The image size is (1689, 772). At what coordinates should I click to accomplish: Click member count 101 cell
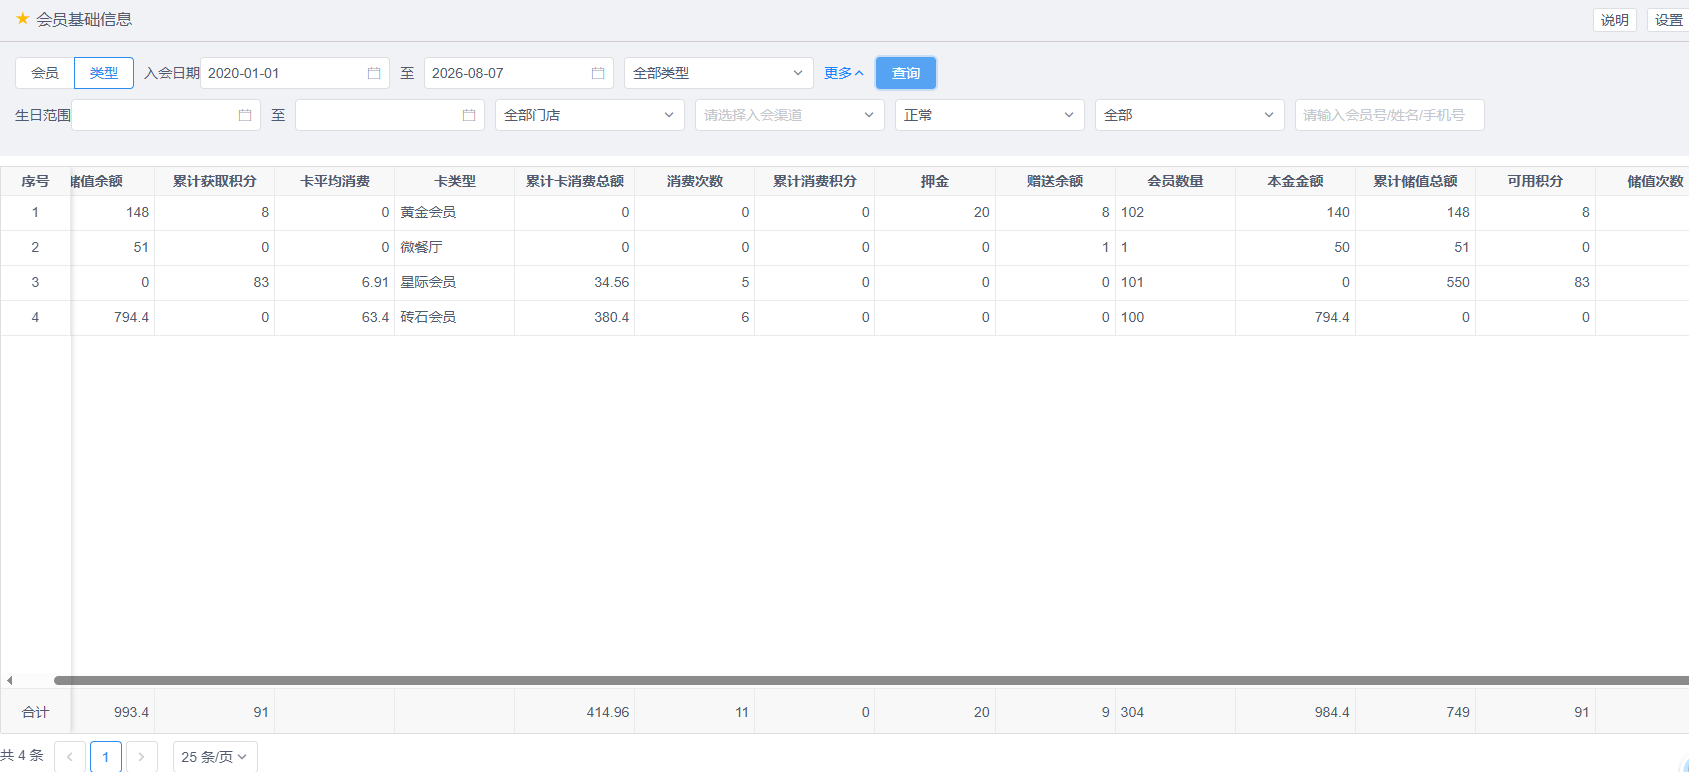click(1175, 283)
